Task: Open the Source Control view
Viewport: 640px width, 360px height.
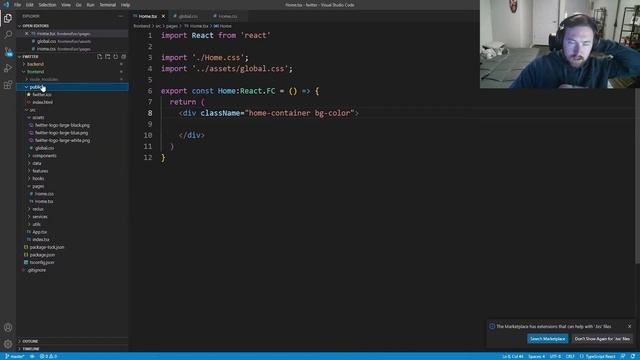Action: [x=8, y=51]
